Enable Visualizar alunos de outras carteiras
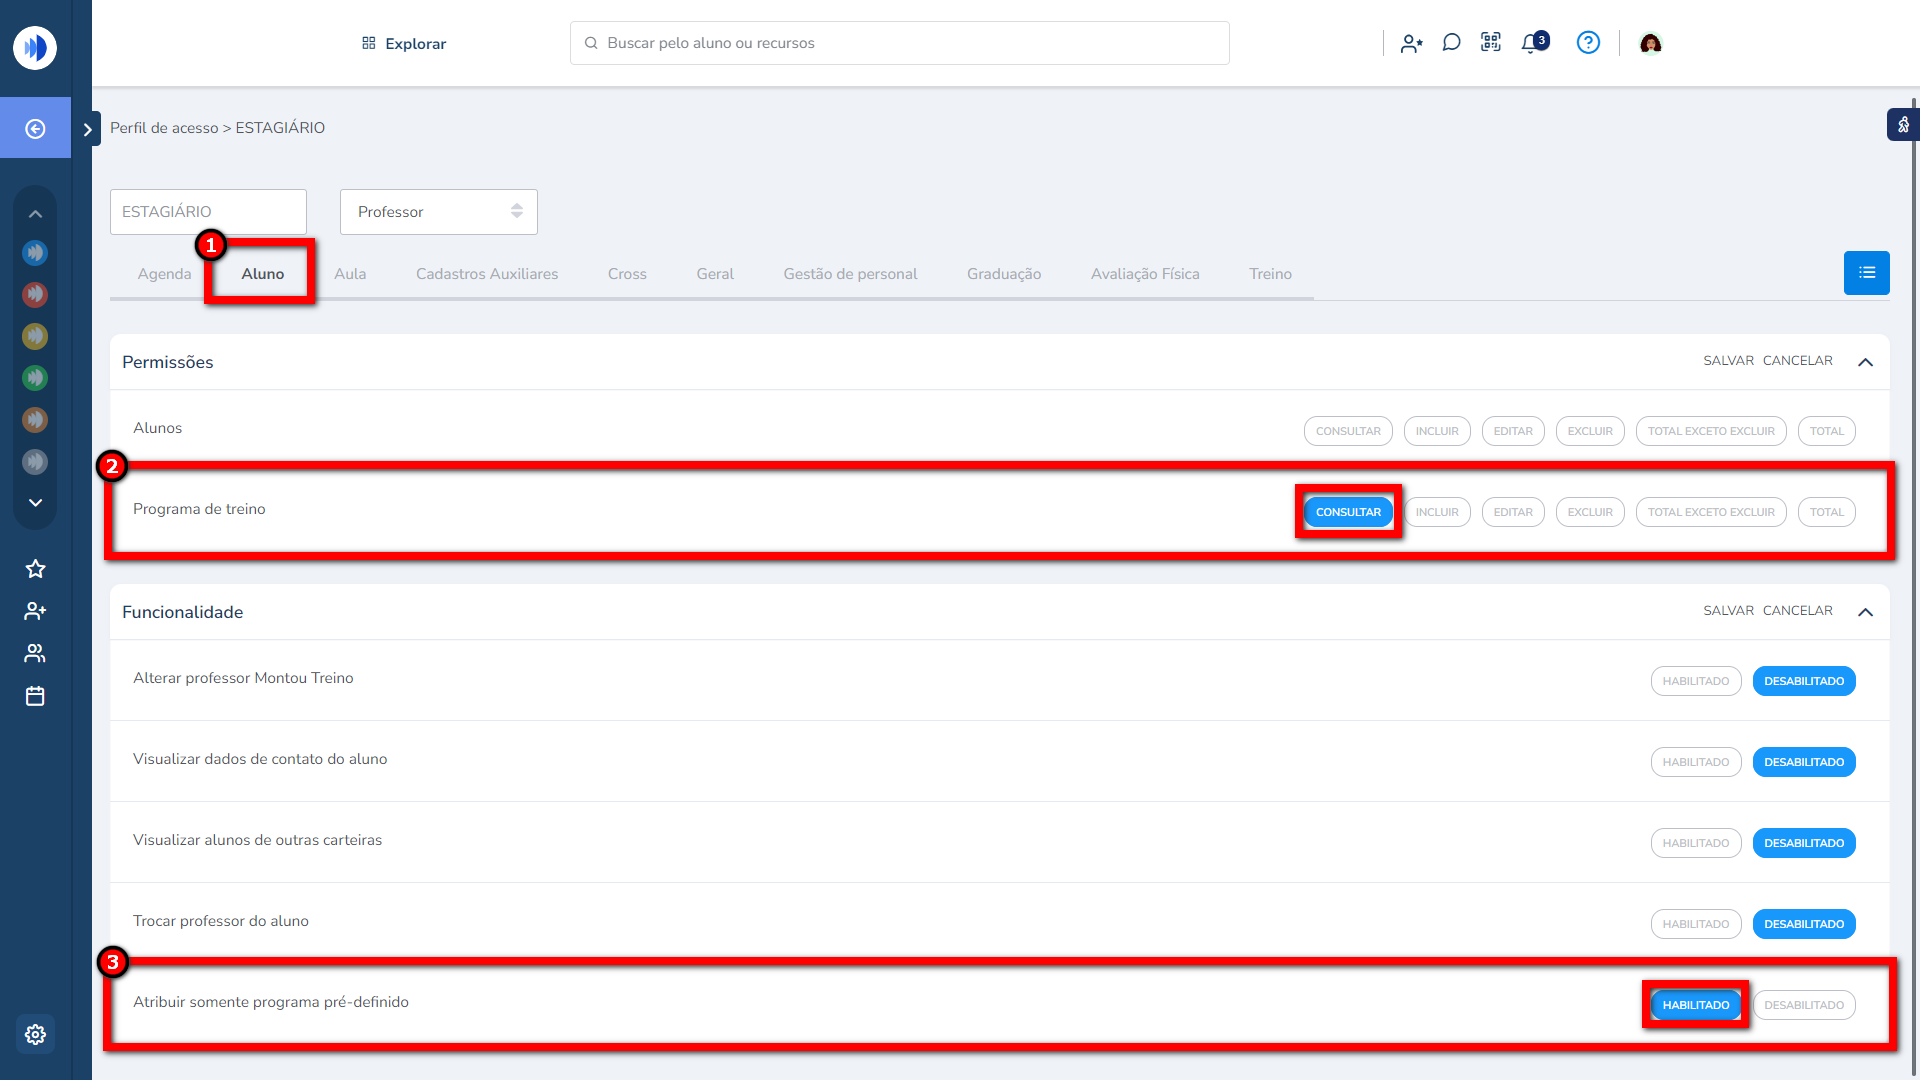This screenshot has width=1920, height=1080. coord(1695,843)
